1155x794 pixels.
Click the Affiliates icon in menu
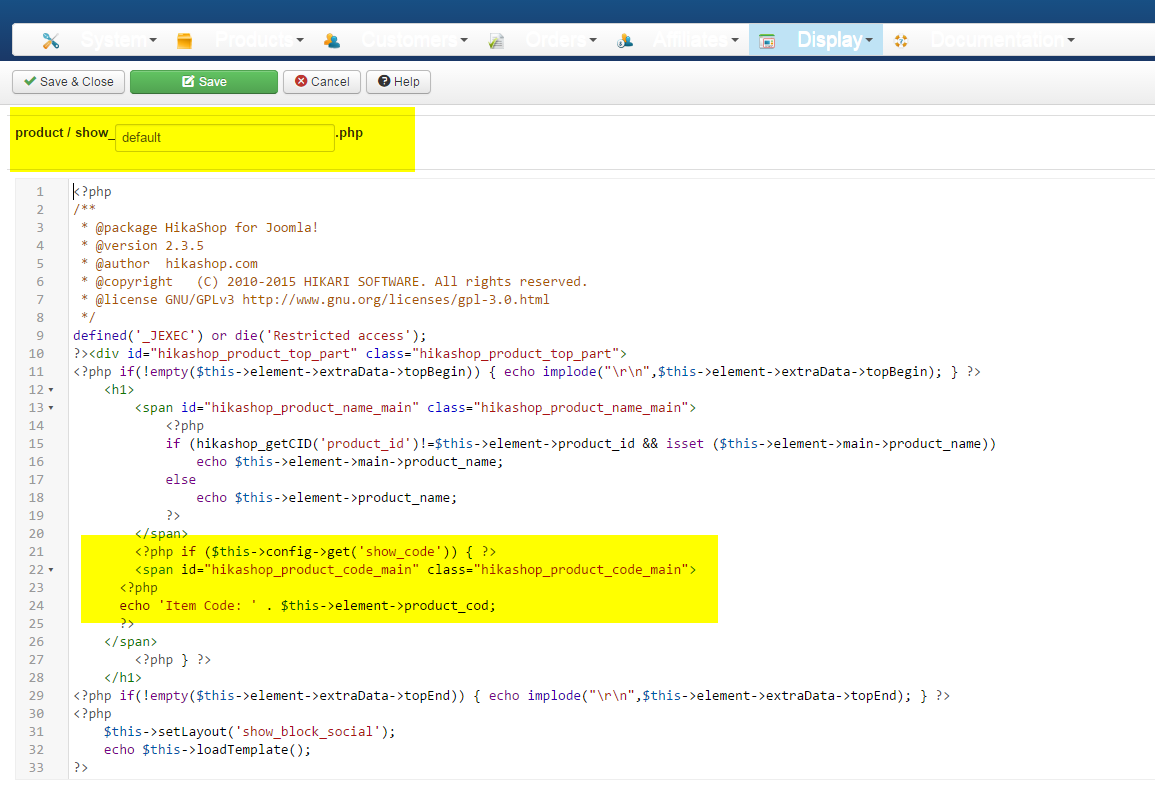click(625, 41)
